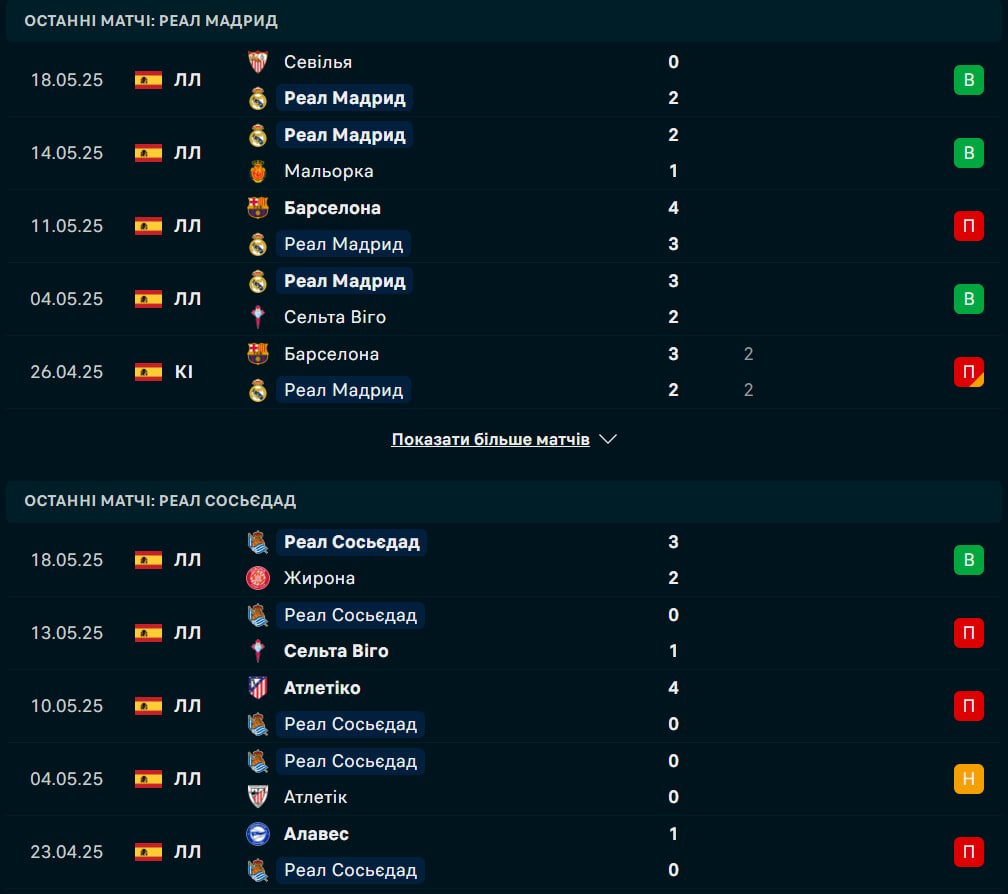Click Spain flag in the 26.04.25 cup match
Image resolution: width=1008 pixels, height=894 pixels.
[x=148, y=372]
